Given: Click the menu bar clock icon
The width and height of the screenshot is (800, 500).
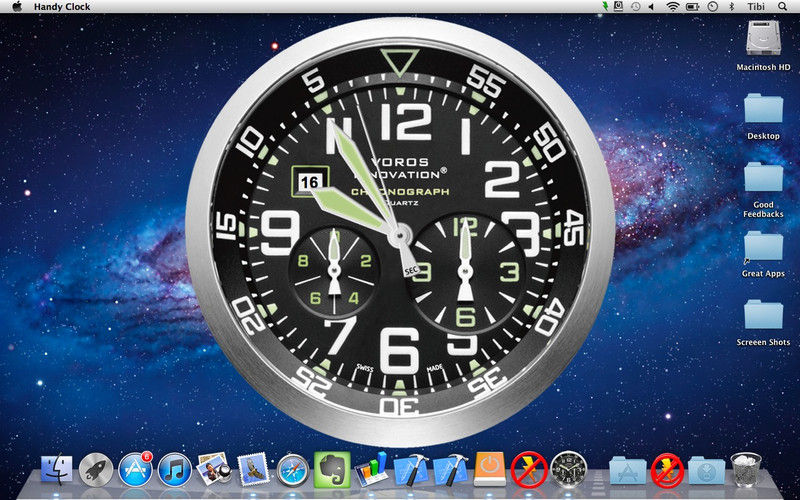Looking at the screenshot, I should 713,7.
